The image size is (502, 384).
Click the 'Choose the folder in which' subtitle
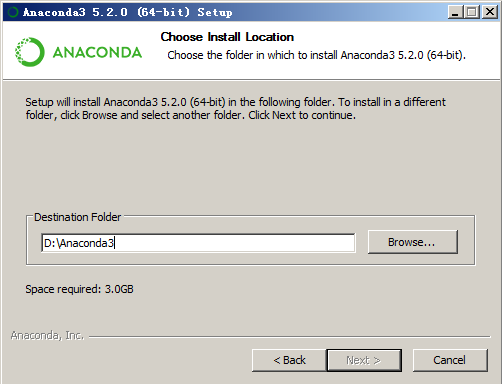pyautogui.click(x=316, y=55)
